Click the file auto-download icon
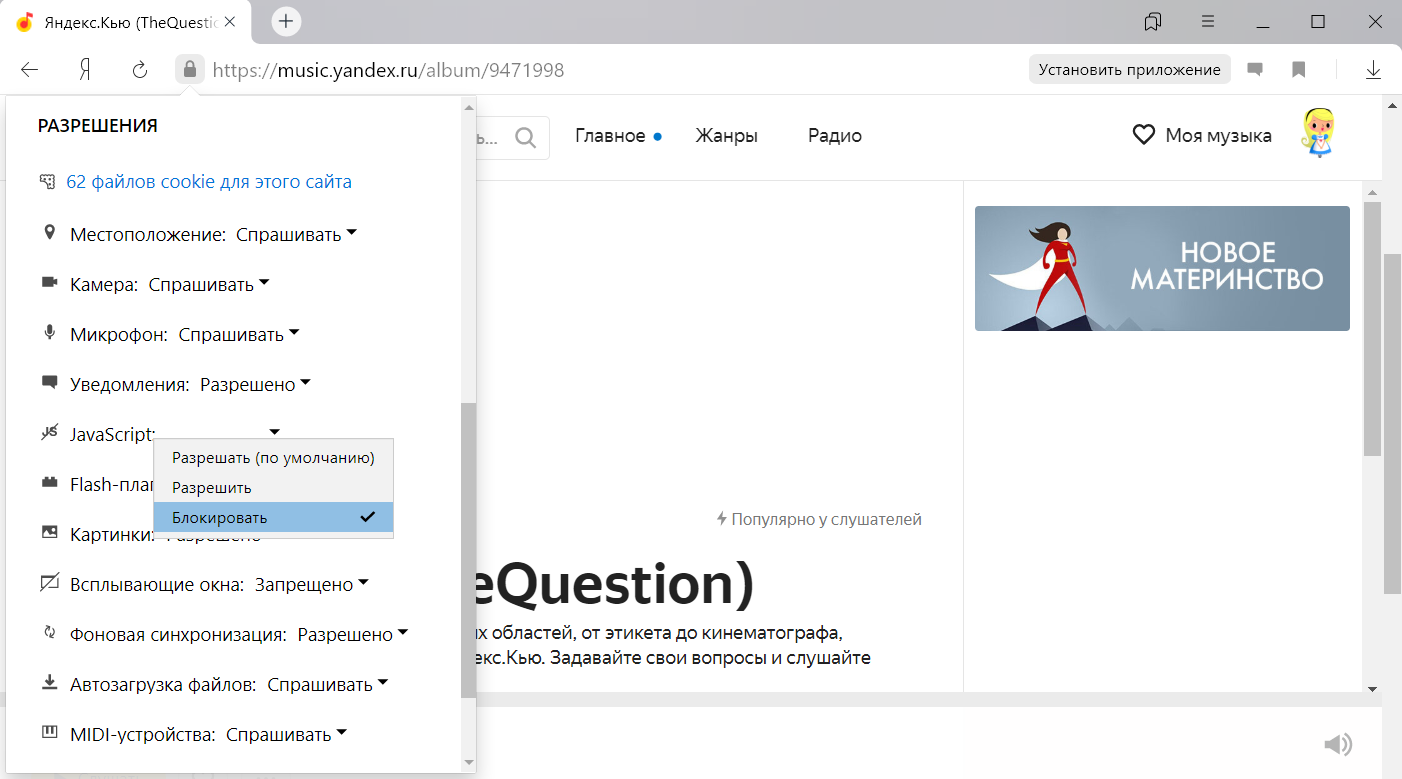This screenshot has width=1402, height=779. point(49,683)
